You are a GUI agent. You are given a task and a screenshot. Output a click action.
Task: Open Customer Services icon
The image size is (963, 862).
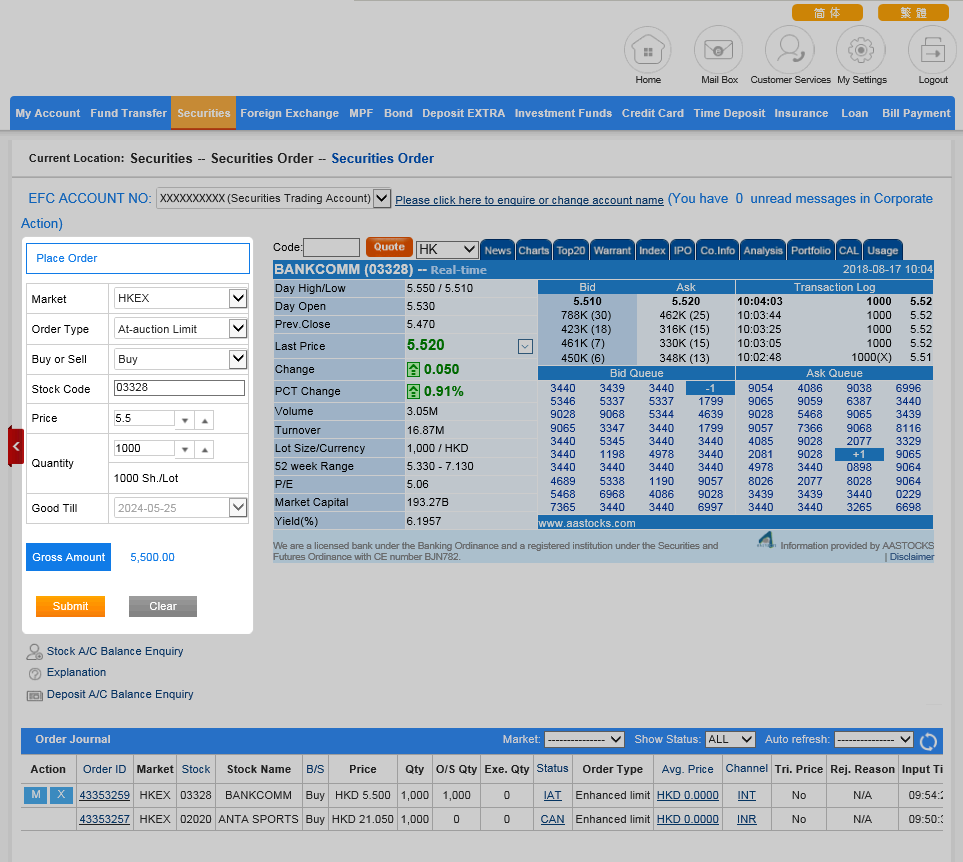coord(790,49)
